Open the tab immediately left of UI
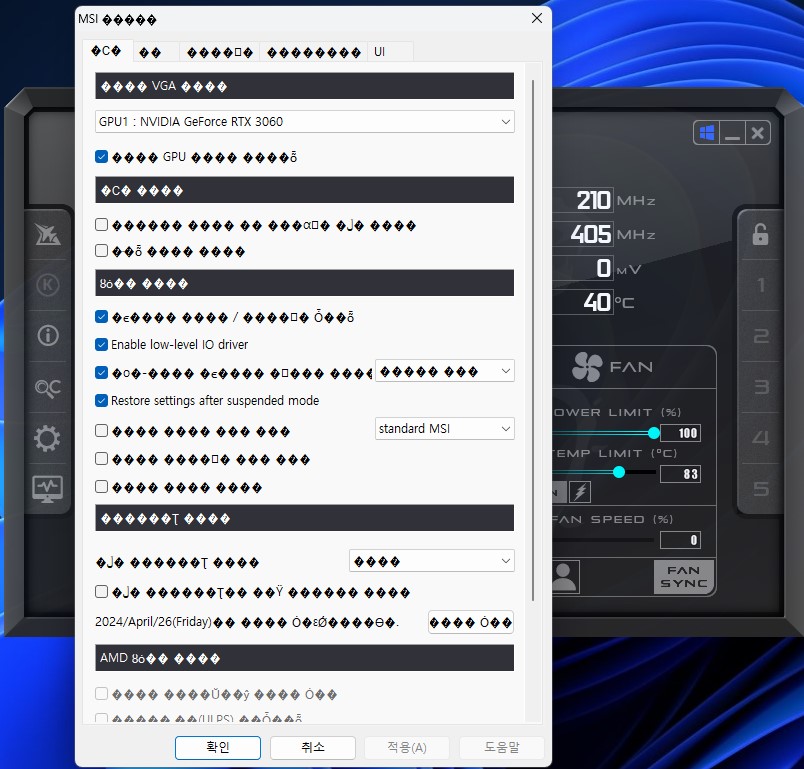 click(313, 52)
